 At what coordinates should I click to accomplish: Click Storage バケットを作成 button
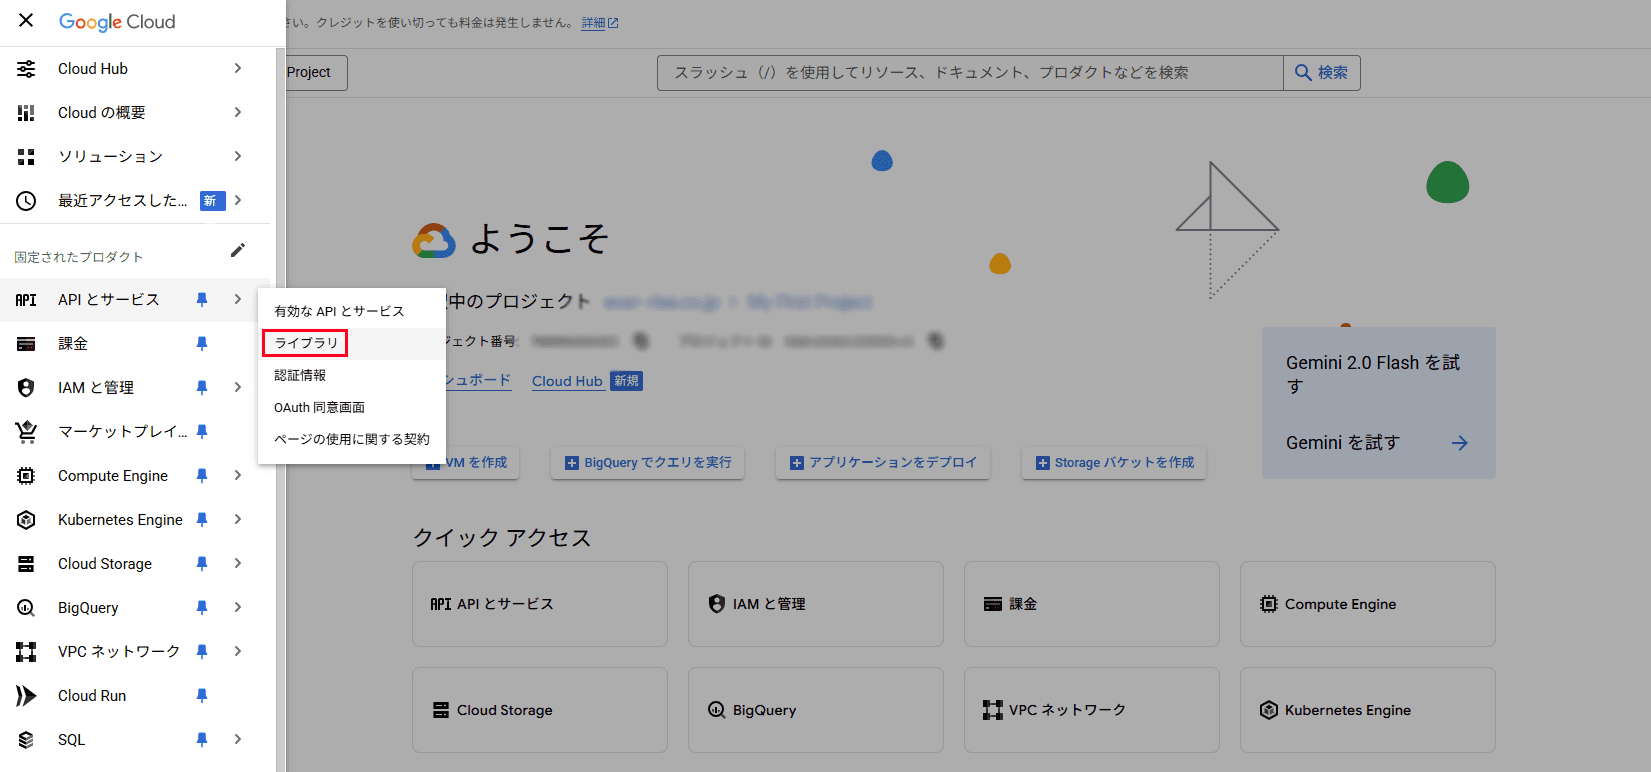pos(1114,462)
